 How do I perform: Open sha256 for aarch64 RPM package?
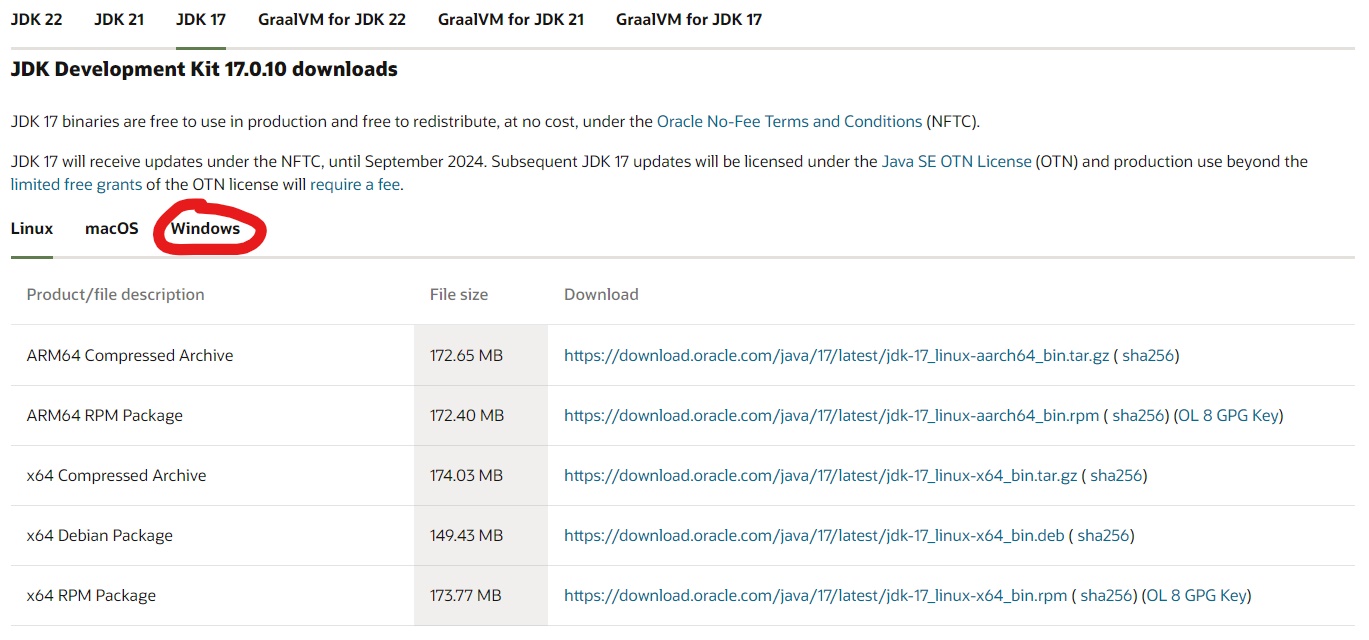tap(1138, 415)
